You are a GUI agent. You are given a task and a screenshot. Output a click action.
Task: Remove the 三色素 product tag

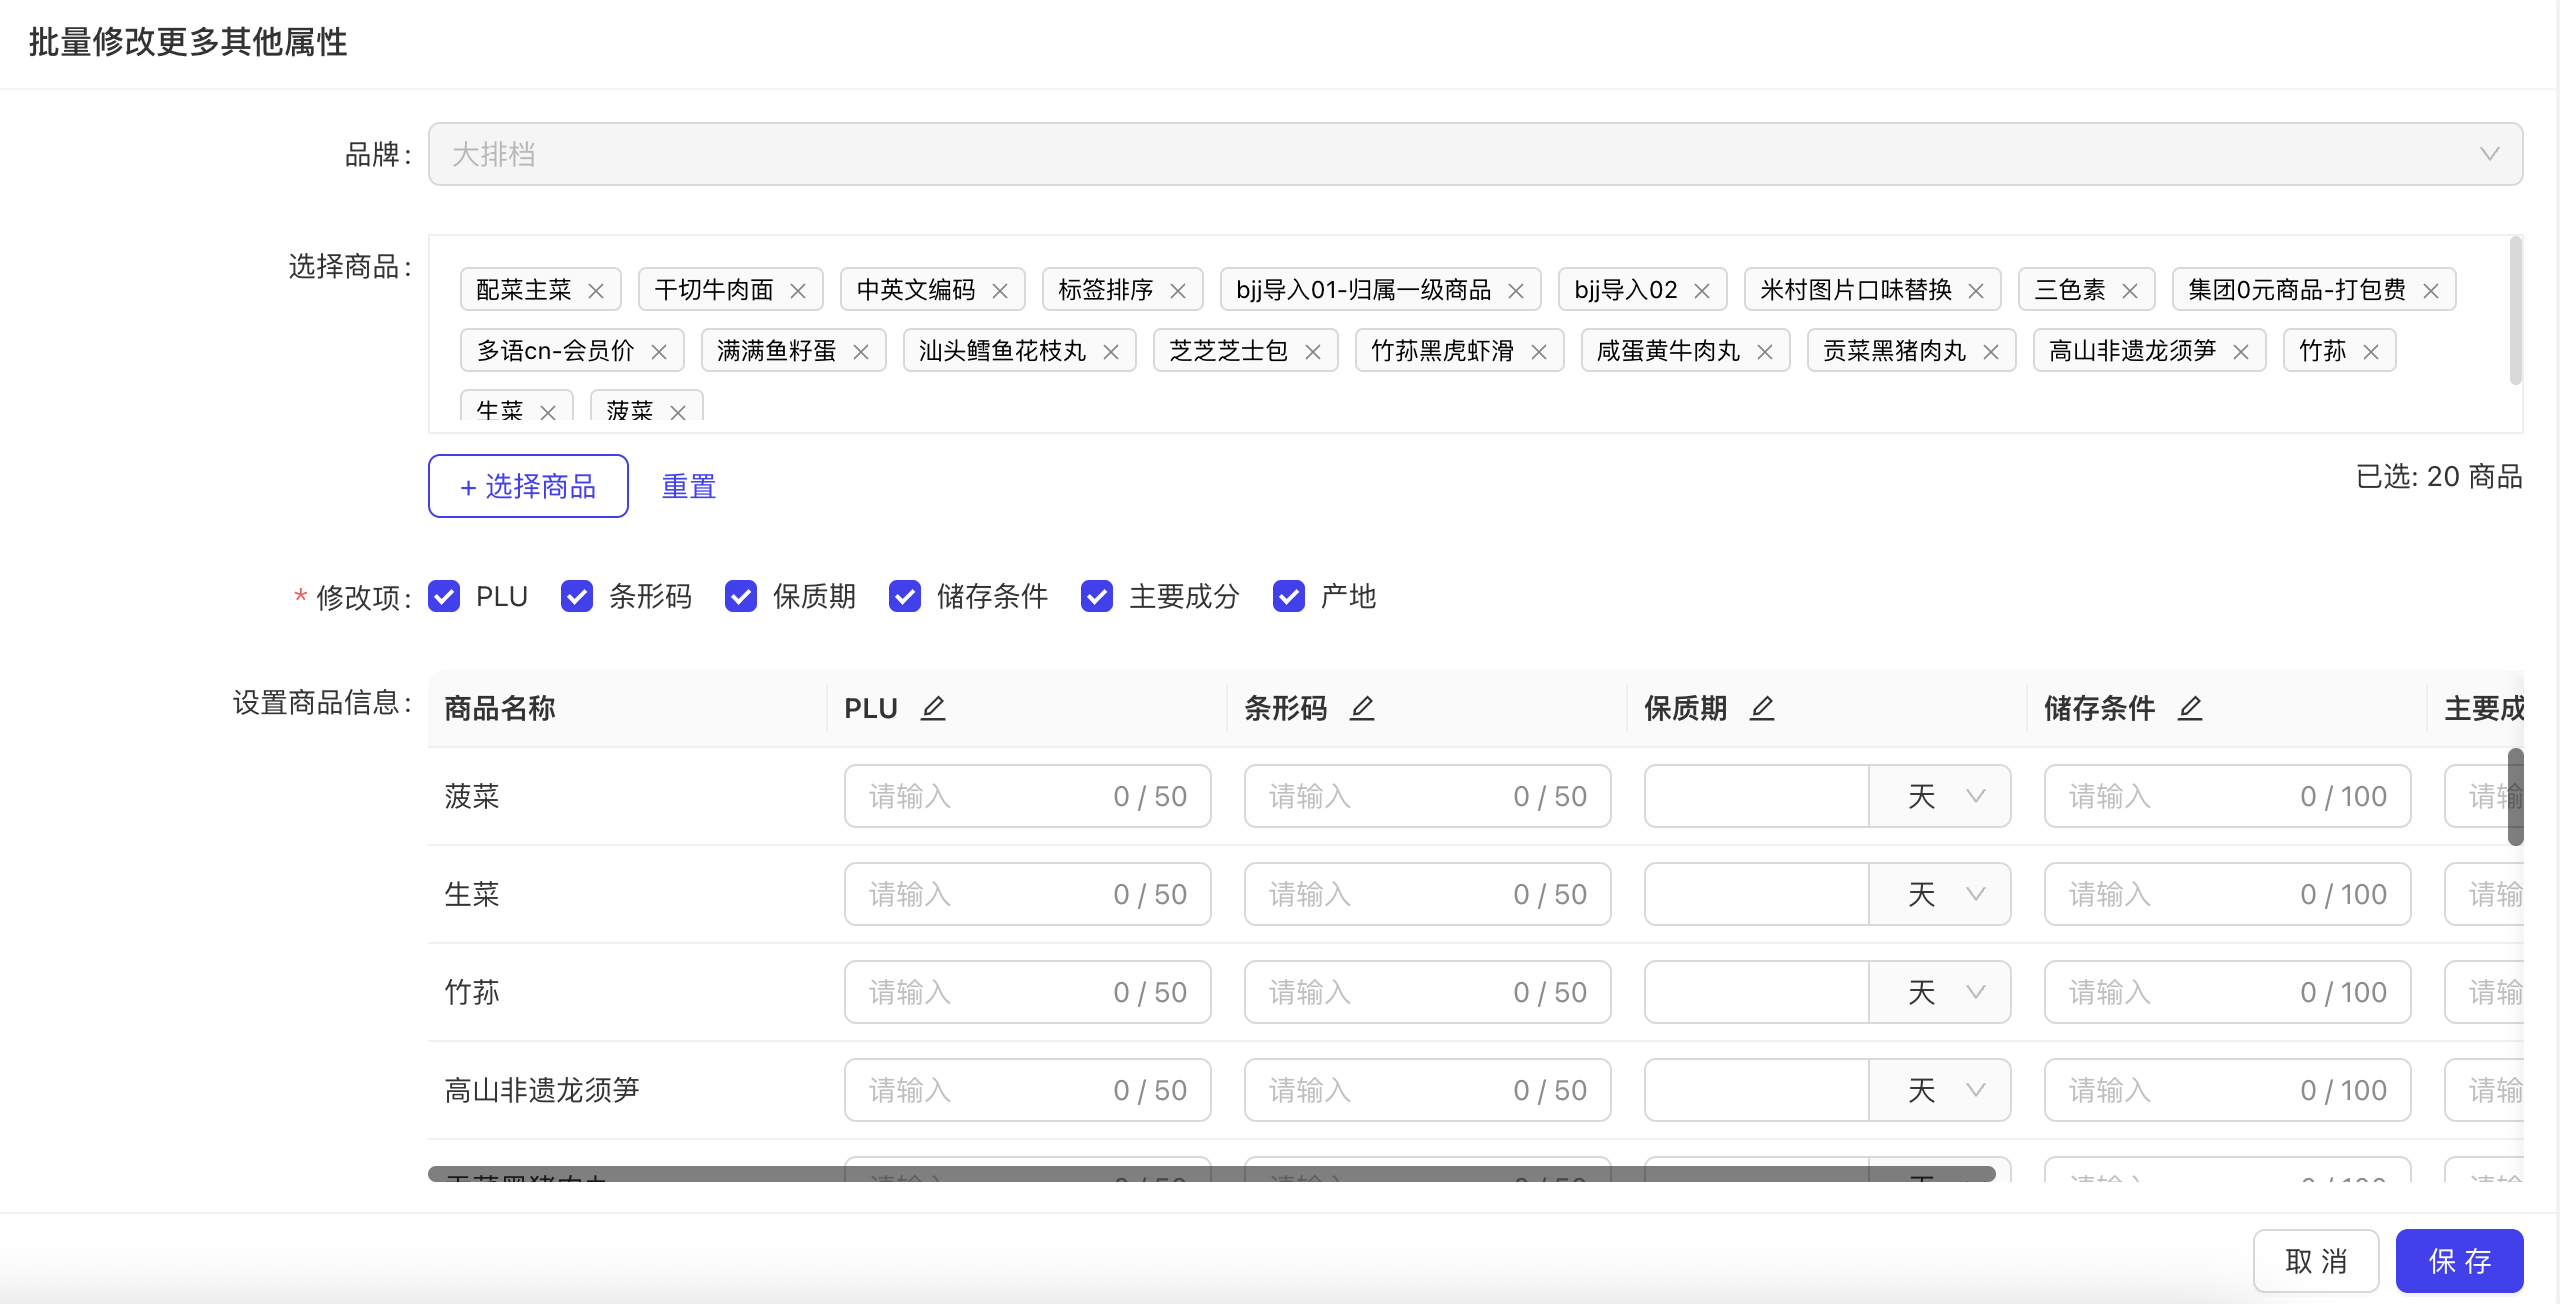(x=2130, y=291)
